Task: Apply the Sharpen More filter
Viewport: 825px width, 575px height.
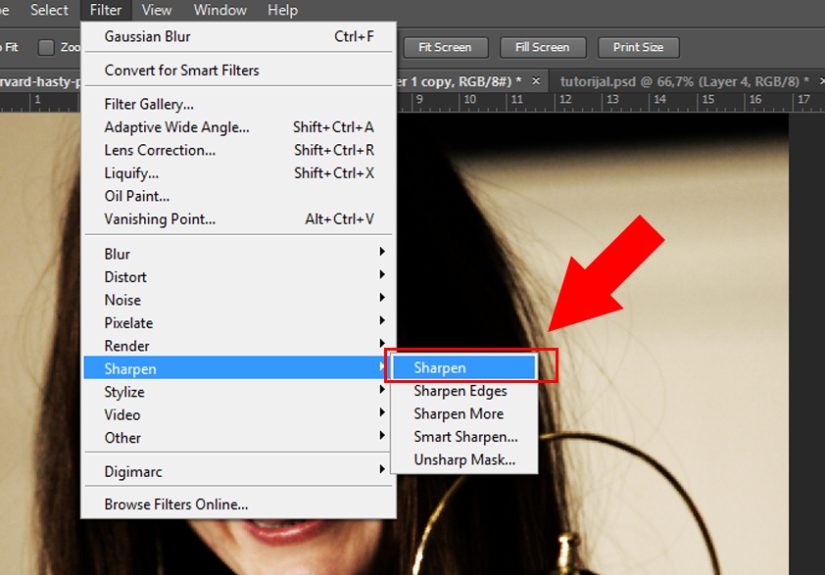Action: pyautogui.click(x=464, y=414)
